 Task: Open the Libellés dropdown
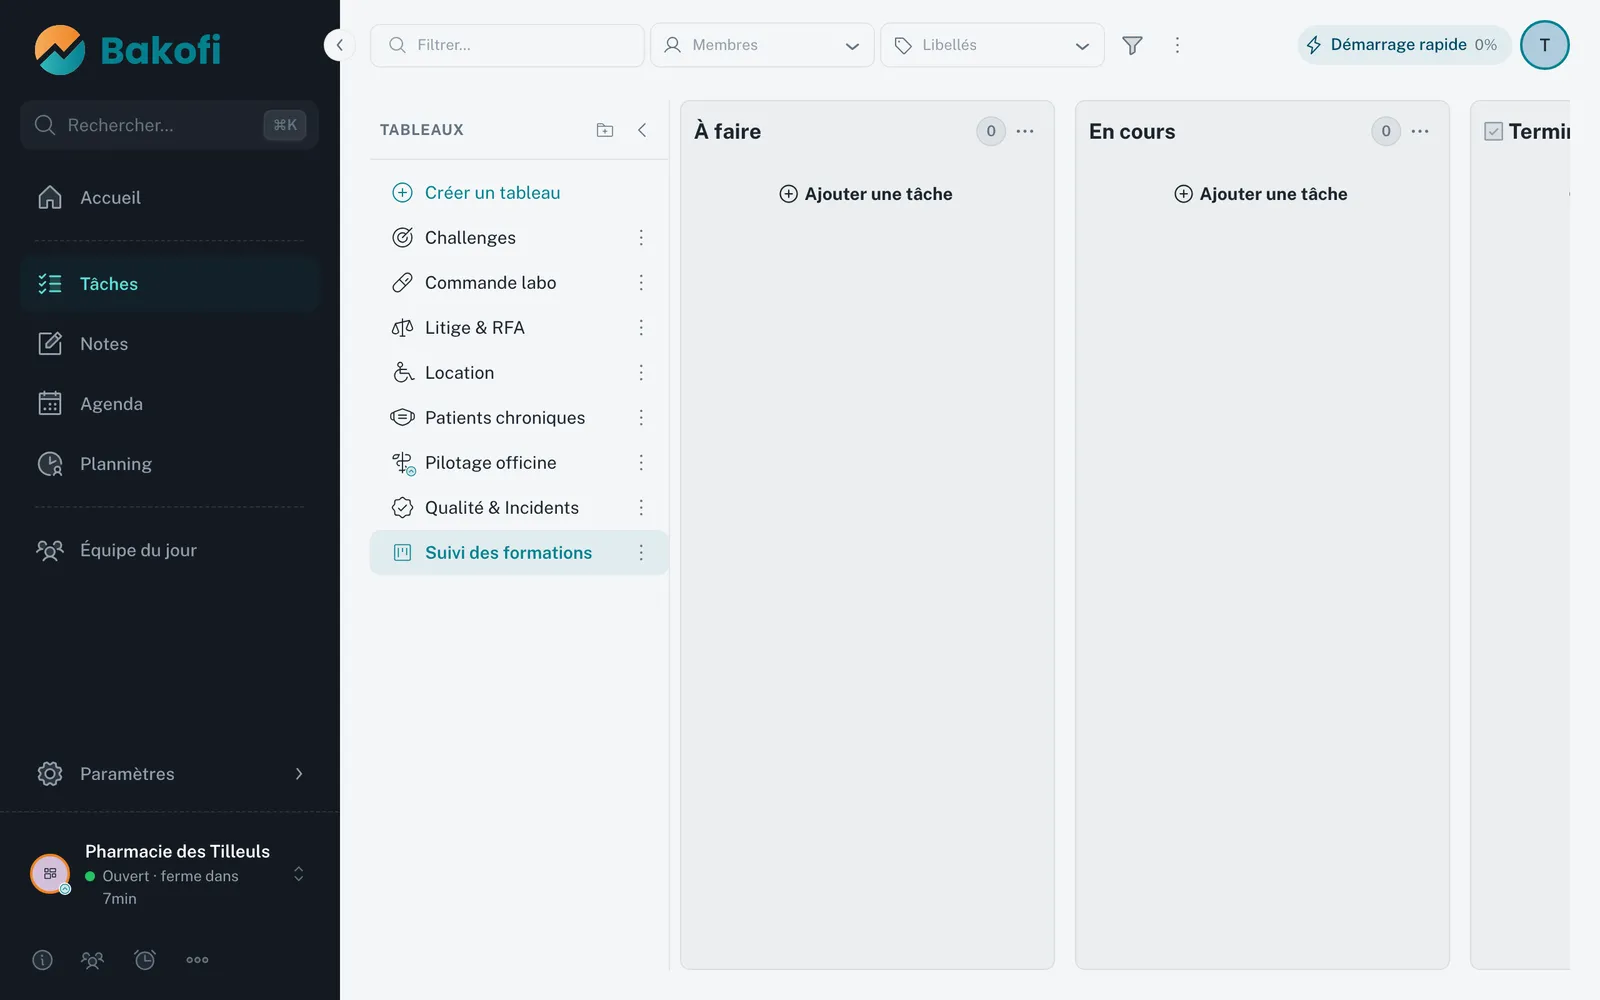coord(992,45)
